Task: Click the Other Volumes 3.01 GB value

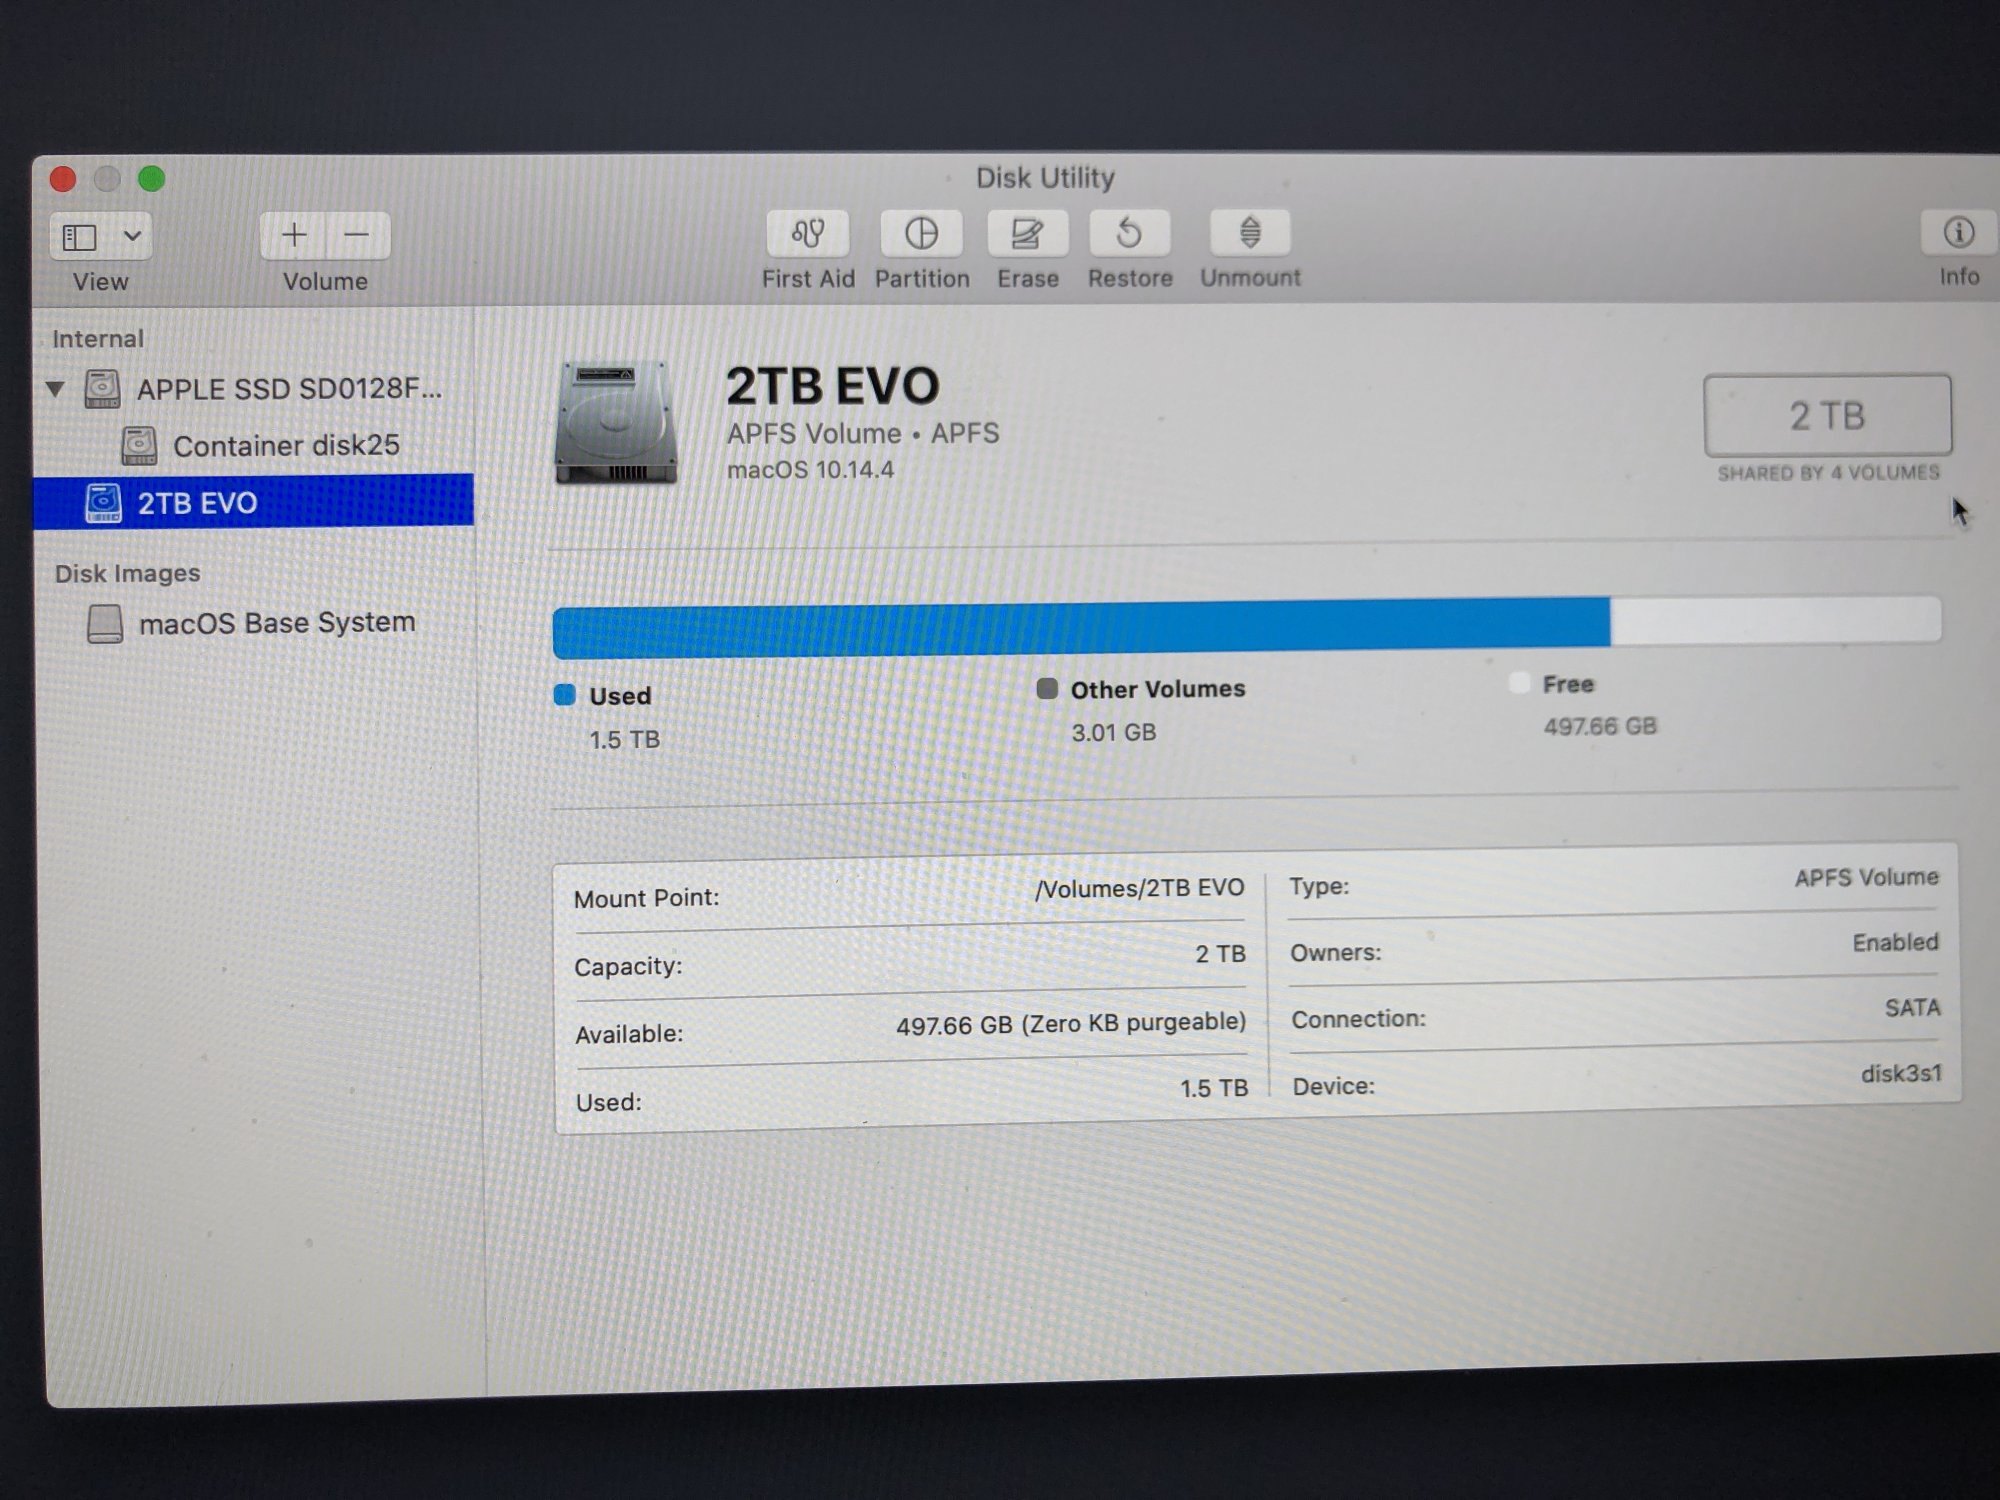Action: tap(1113, 732)
